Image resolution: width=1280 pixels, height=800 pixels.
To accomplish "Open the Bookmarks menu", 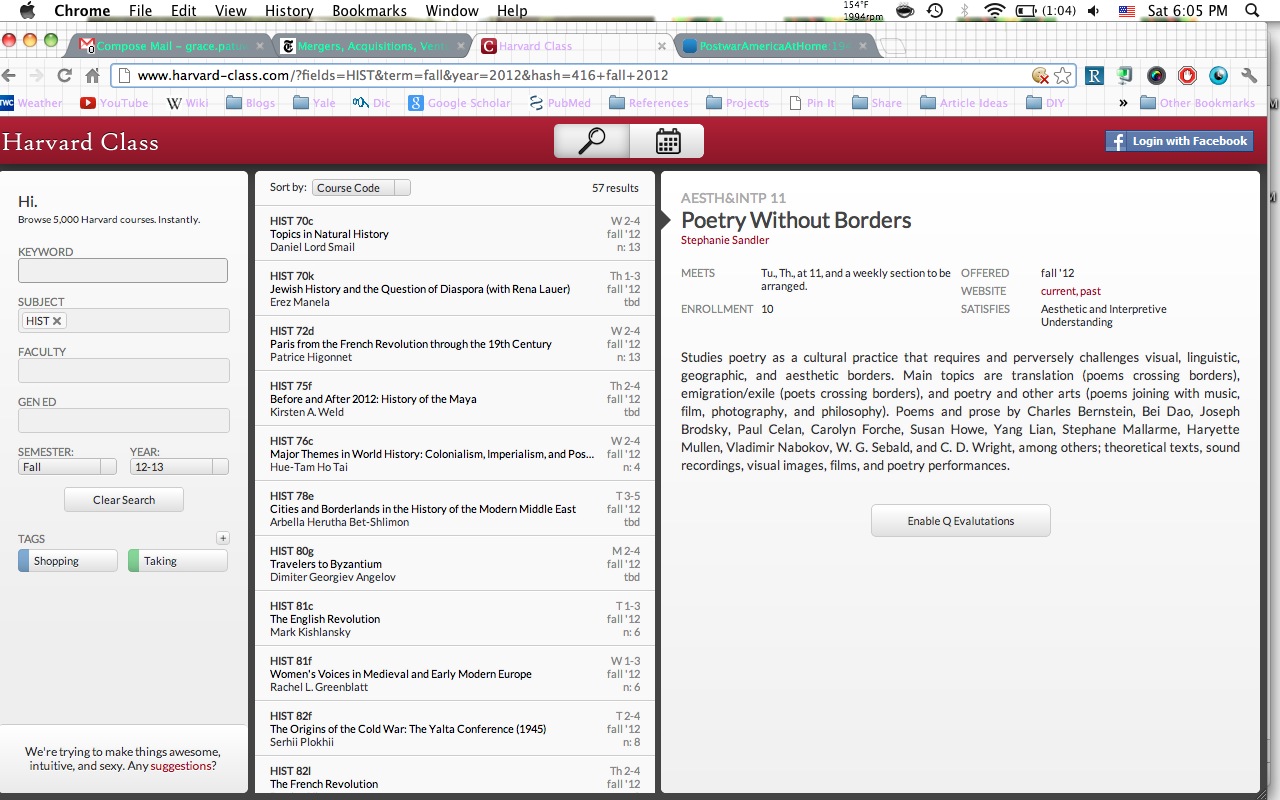I will click(369, 11).
